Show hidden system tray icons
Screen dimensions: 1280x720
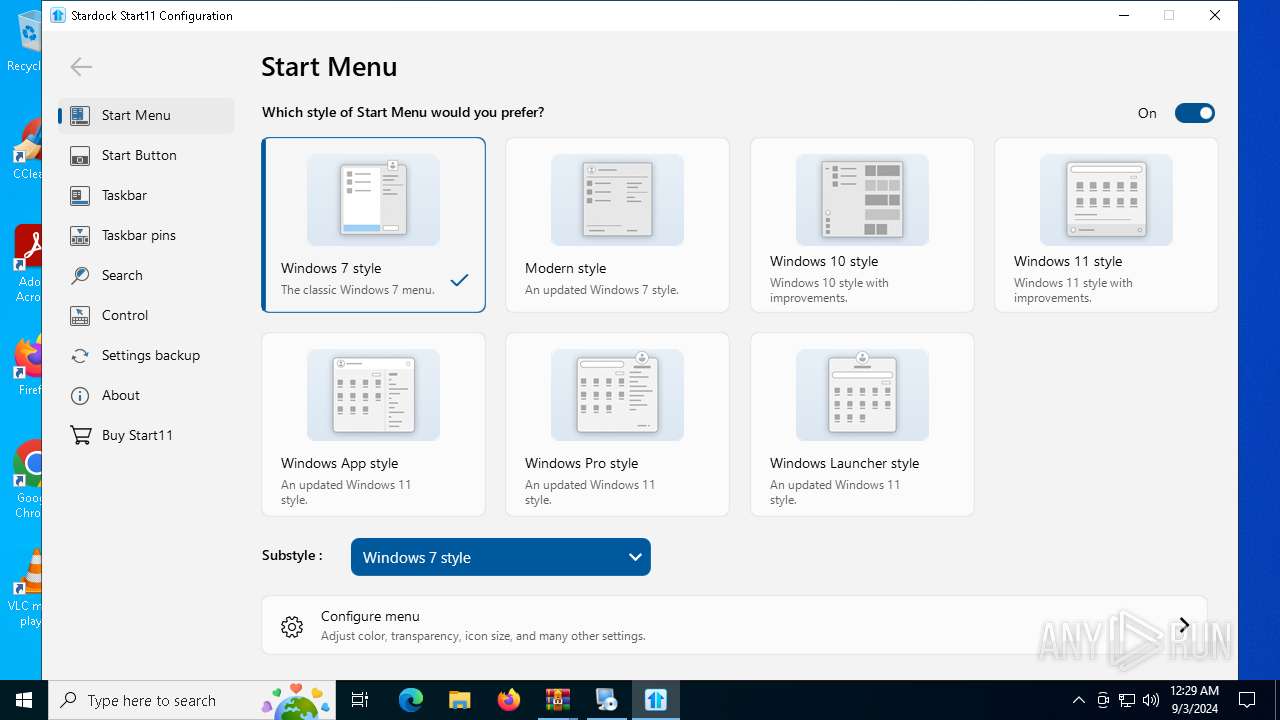[x=1078, y=700]
